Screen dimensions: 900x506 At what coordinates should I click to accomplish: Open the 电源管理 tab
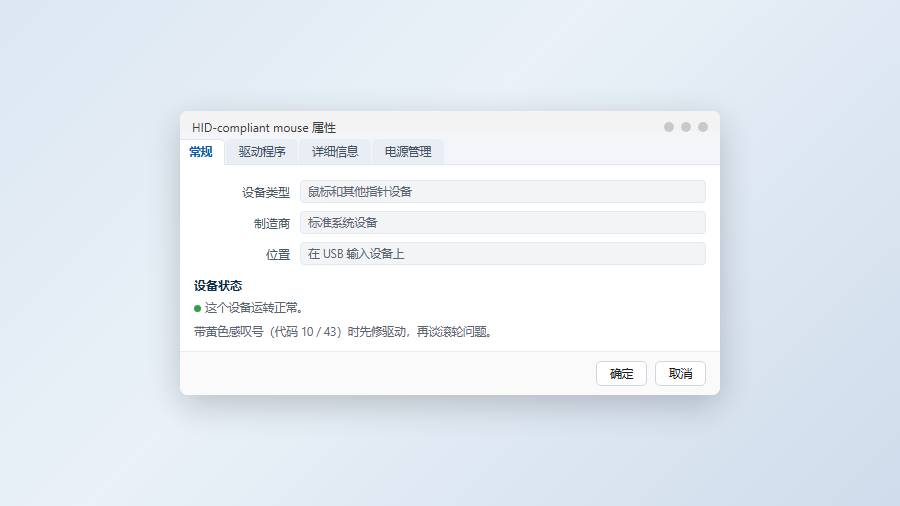(408, 152)
